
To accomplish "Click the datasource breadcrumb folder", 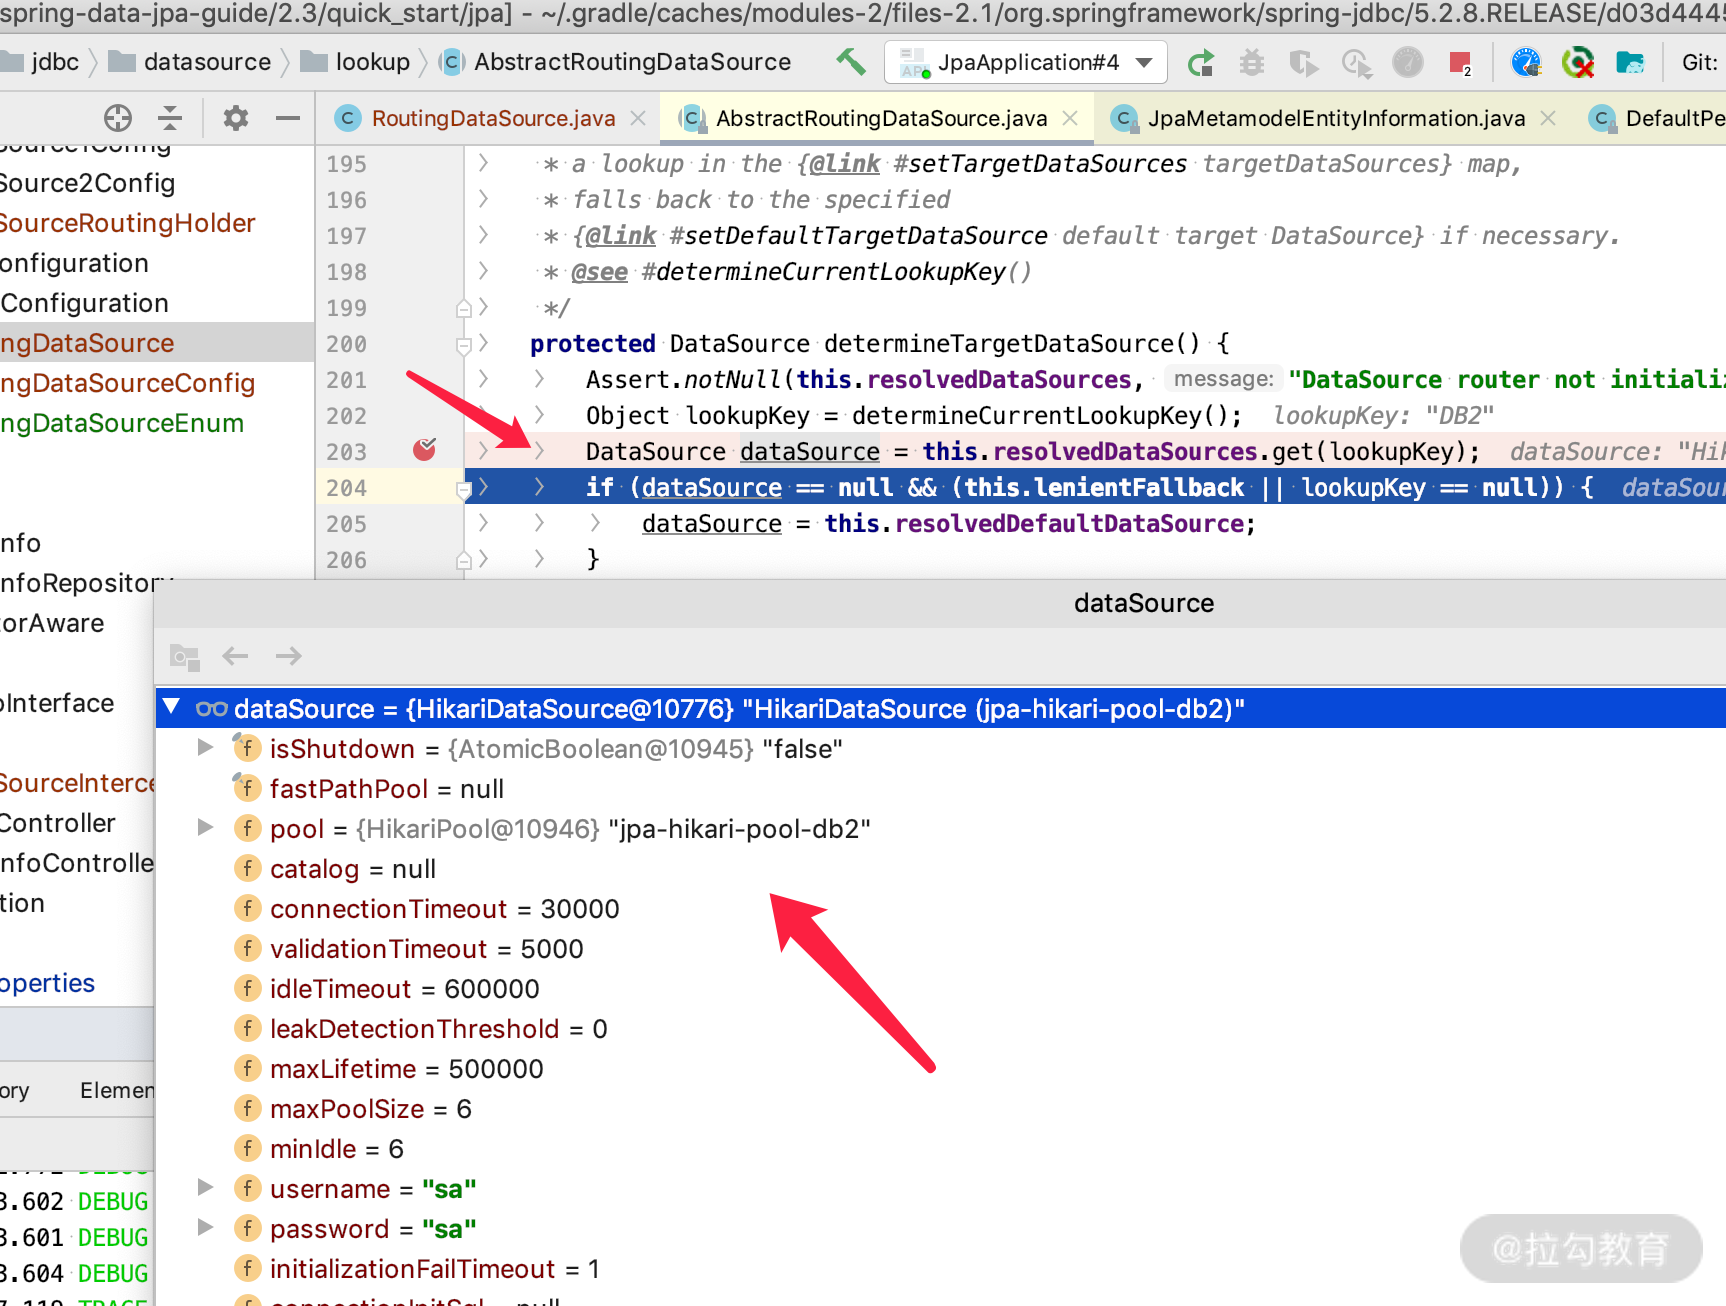I will pos(190,62).
